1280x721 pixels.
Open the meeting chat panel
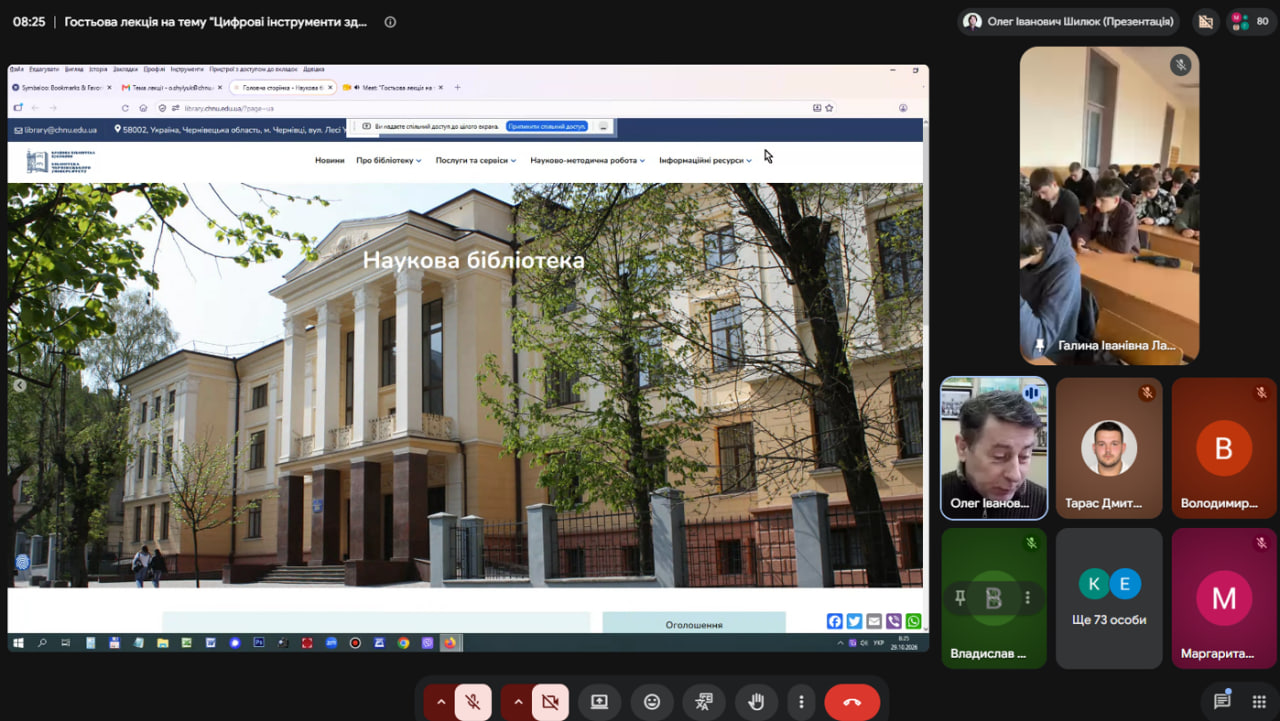click(1222, 701)
